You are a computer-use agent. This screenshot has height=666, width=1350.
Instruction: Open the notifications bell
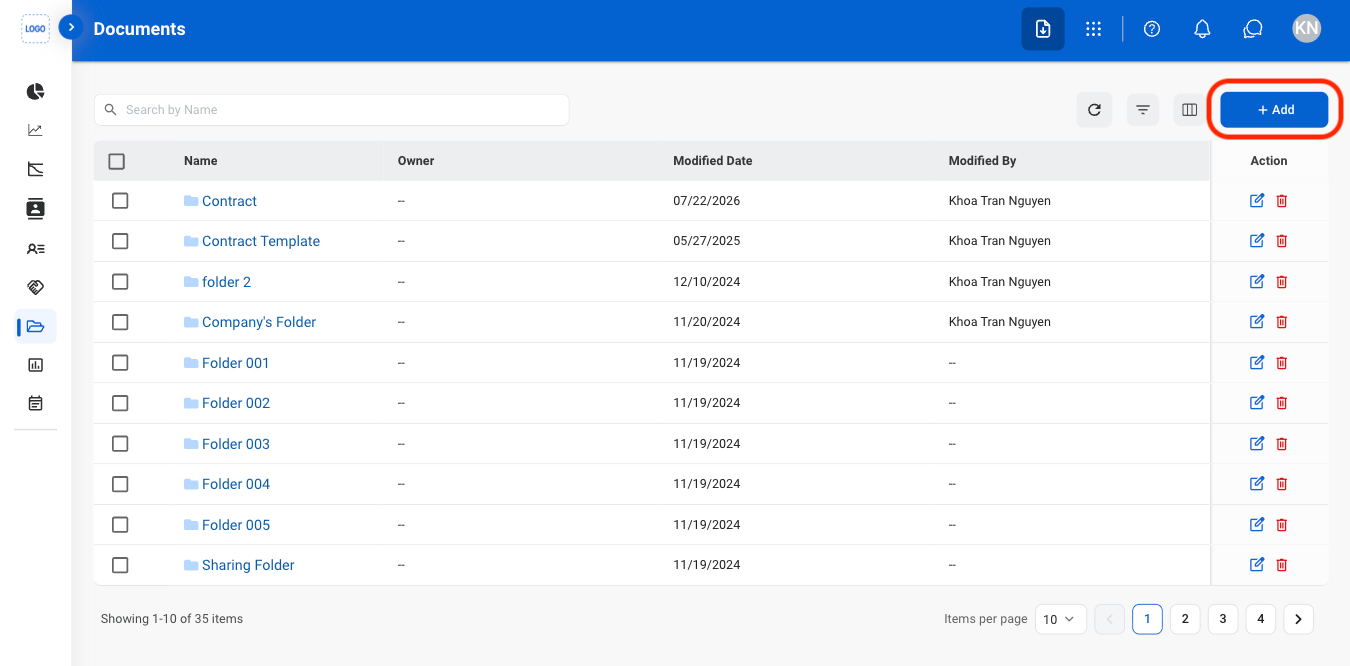(x=1203, y=29)
